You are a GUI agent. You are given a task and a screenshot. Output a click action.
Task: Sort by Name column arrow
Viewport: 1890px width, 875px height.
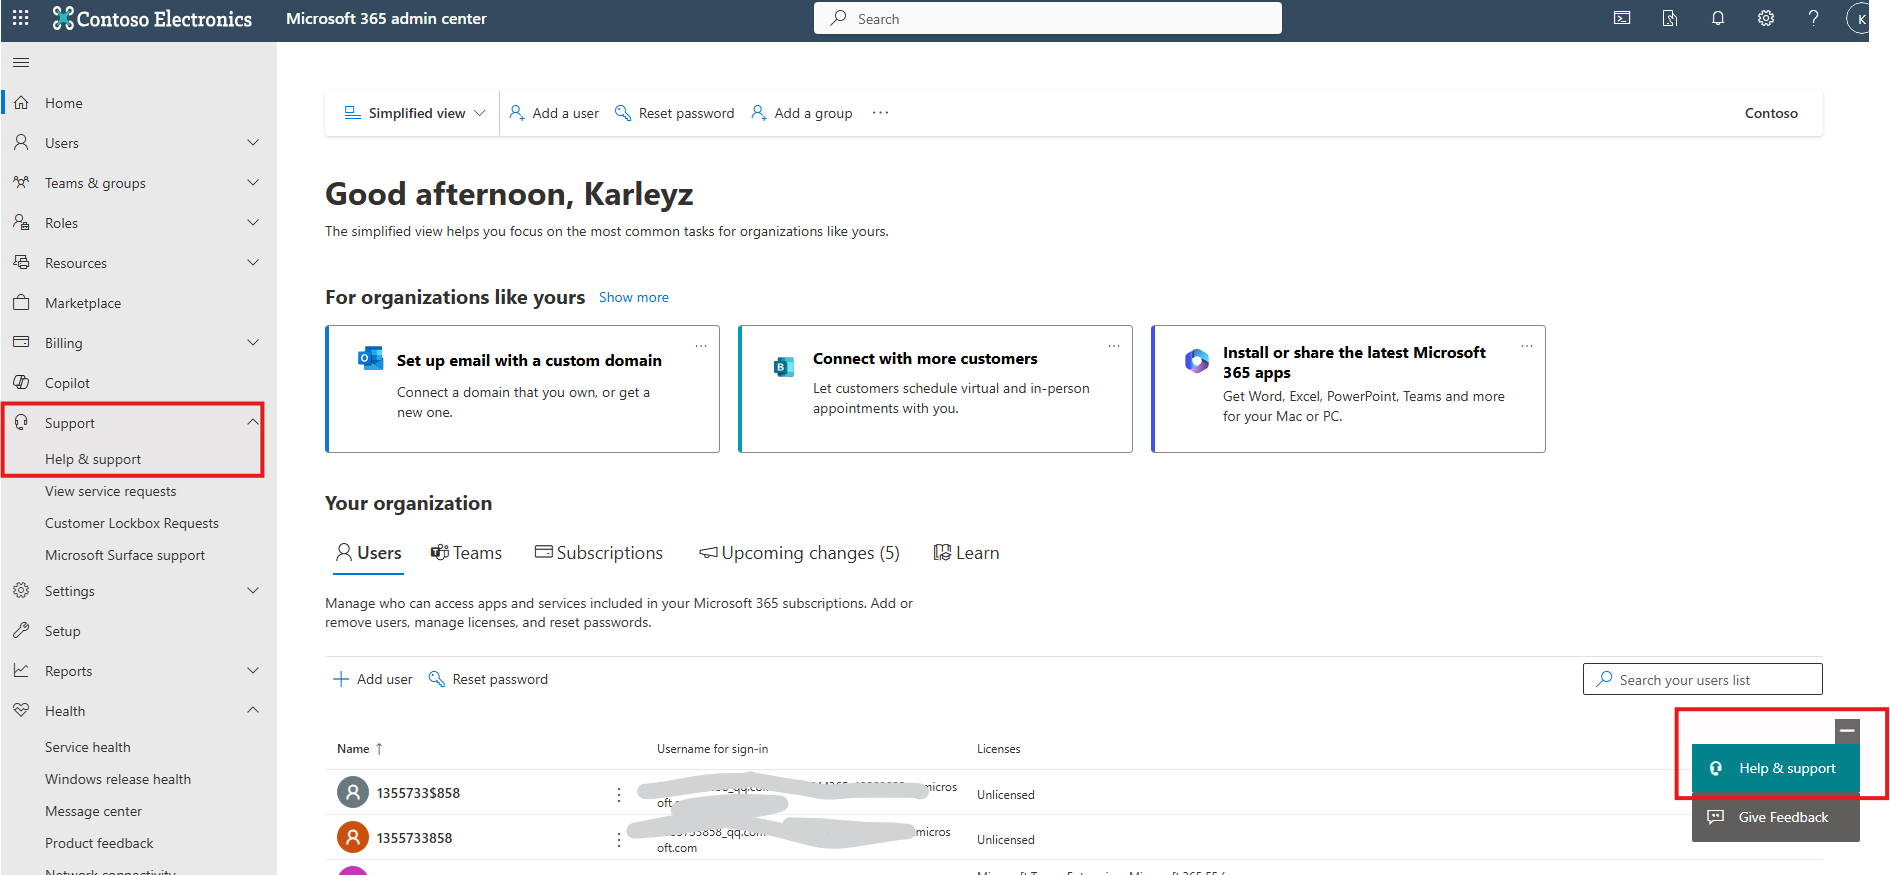coord(379,749)
